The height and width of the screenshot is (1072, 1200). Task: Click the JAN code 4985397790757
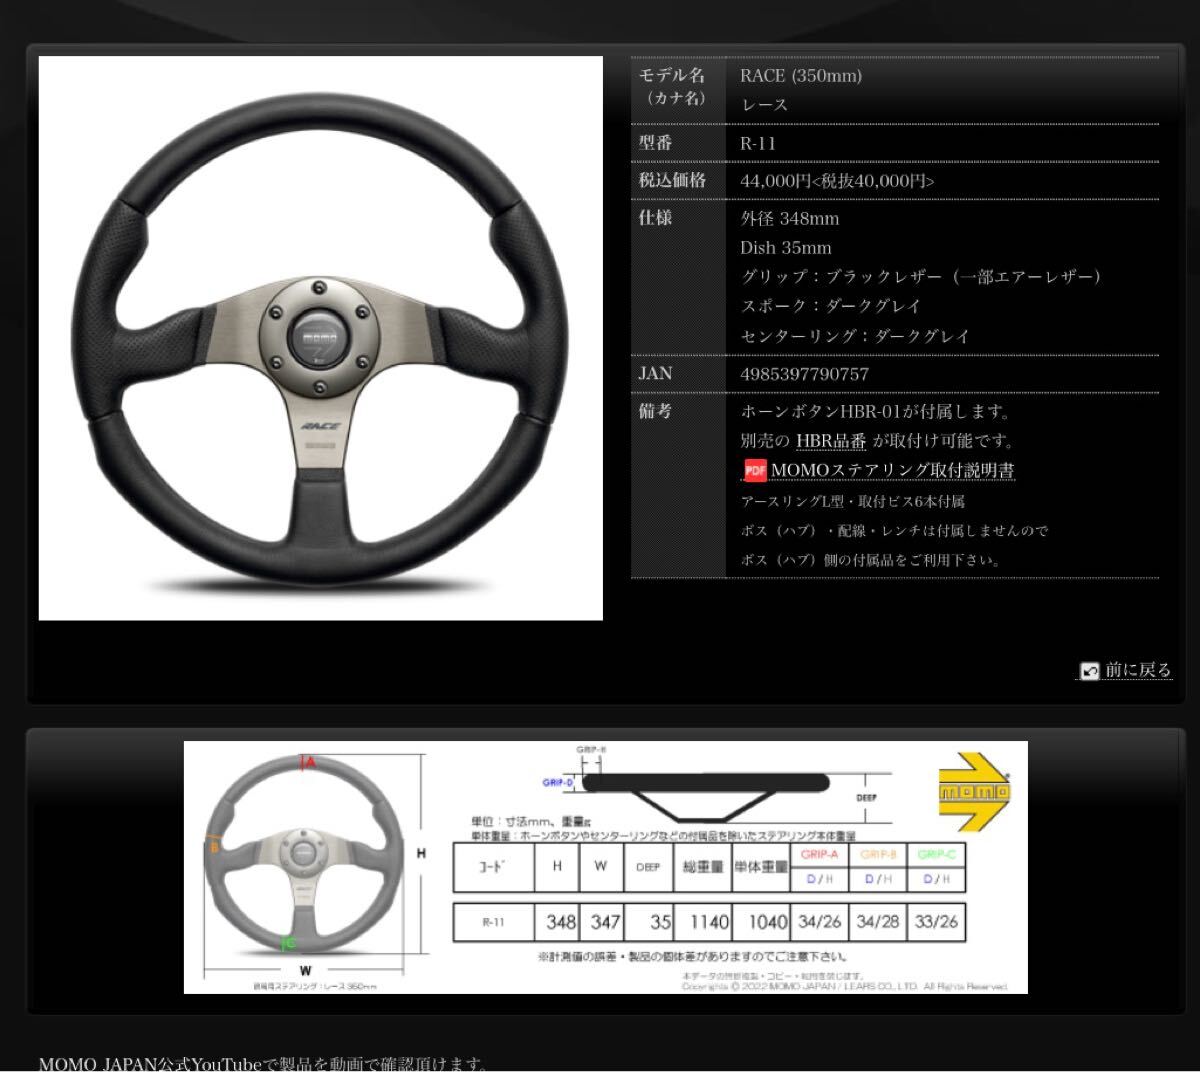(804, 374)
